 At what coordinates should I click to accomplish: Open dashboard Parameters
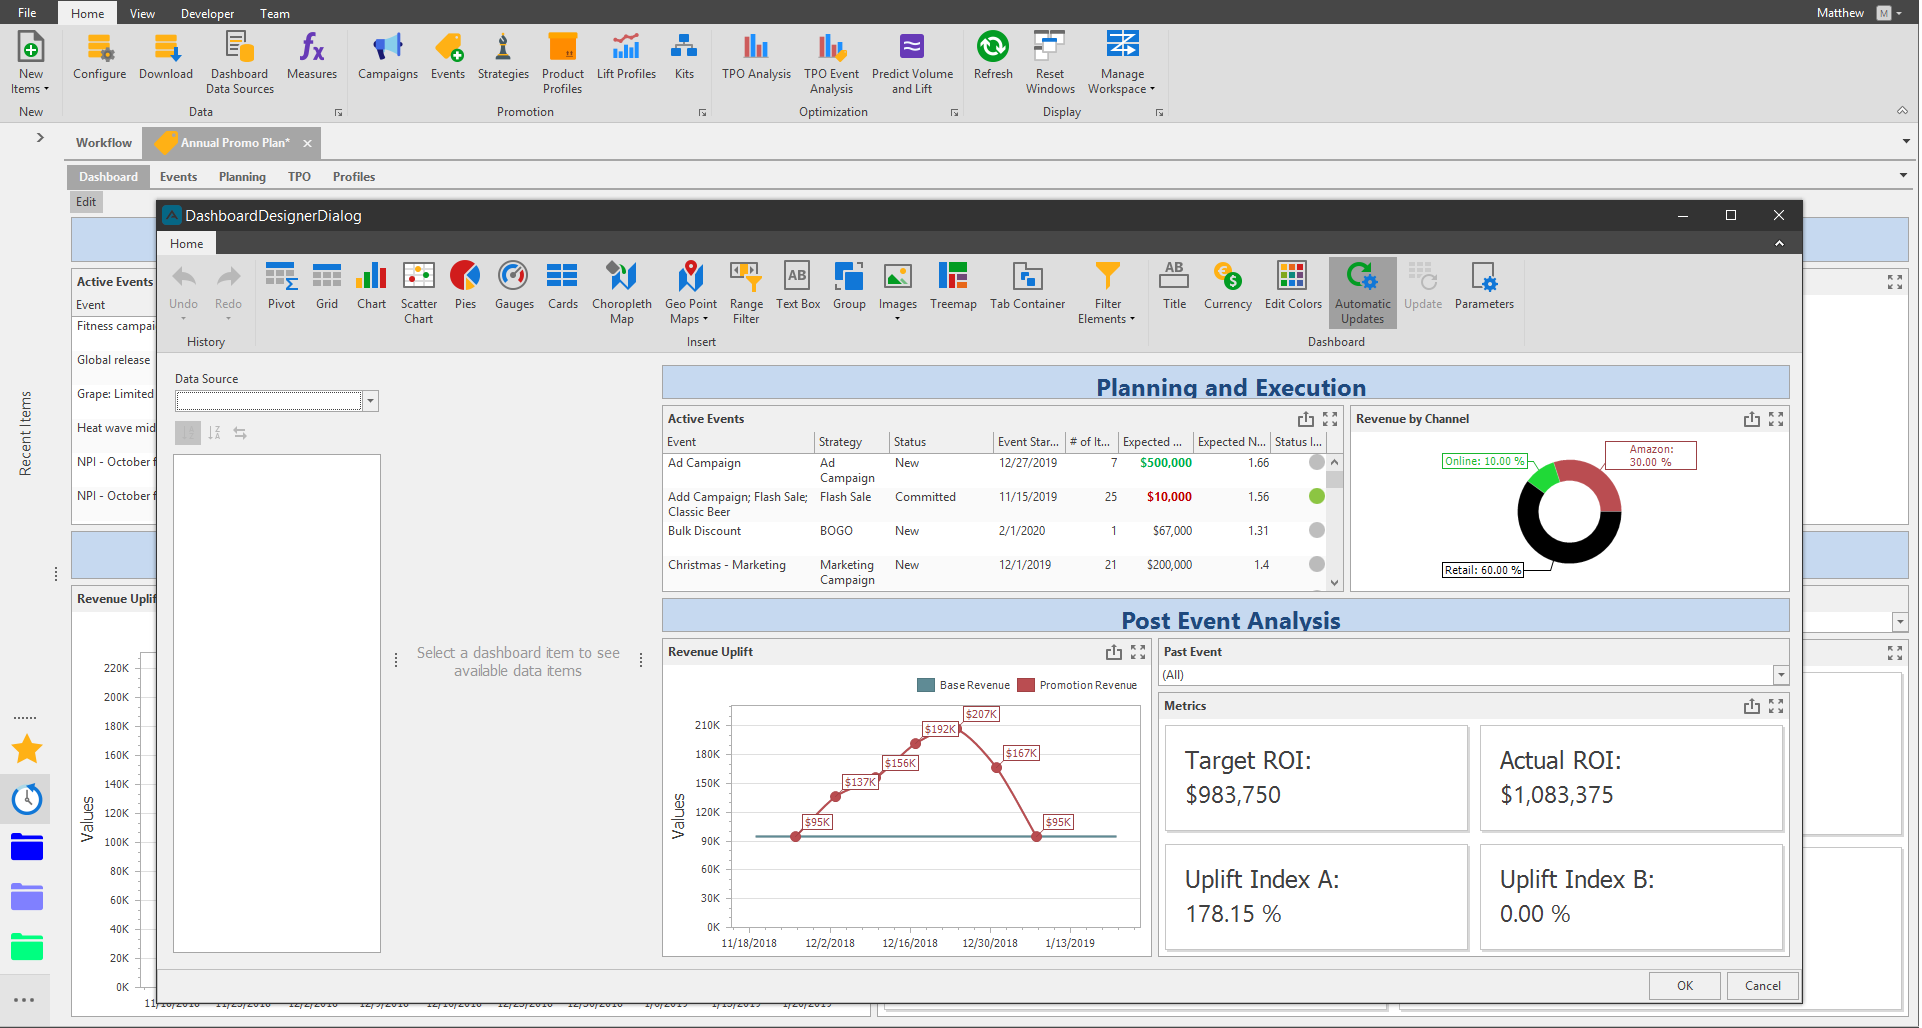point(1484,286)
